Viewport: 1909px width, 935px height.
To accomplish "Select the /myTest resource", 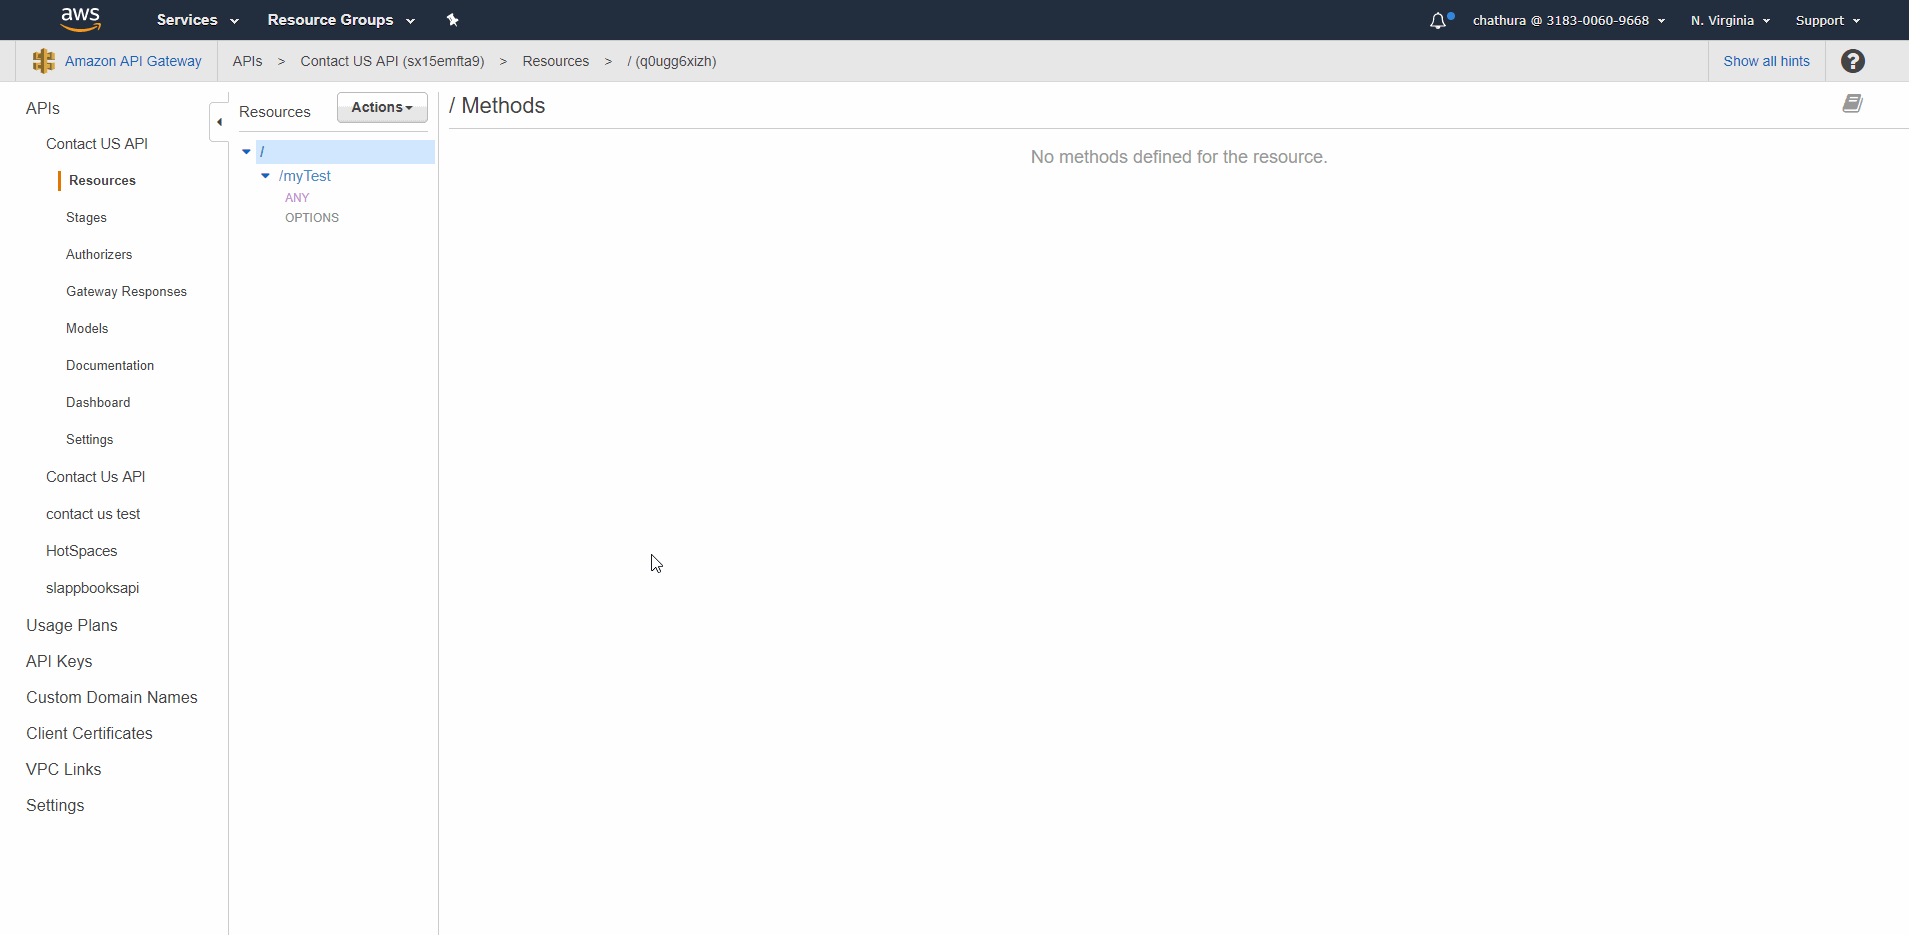I will pos(304,176).
